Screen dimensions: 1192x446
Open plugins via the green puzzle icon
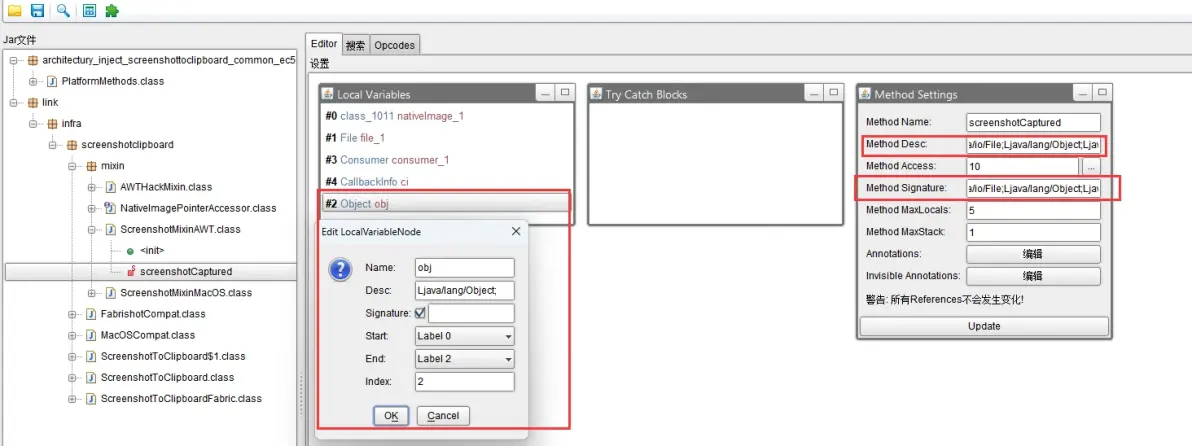112,11
